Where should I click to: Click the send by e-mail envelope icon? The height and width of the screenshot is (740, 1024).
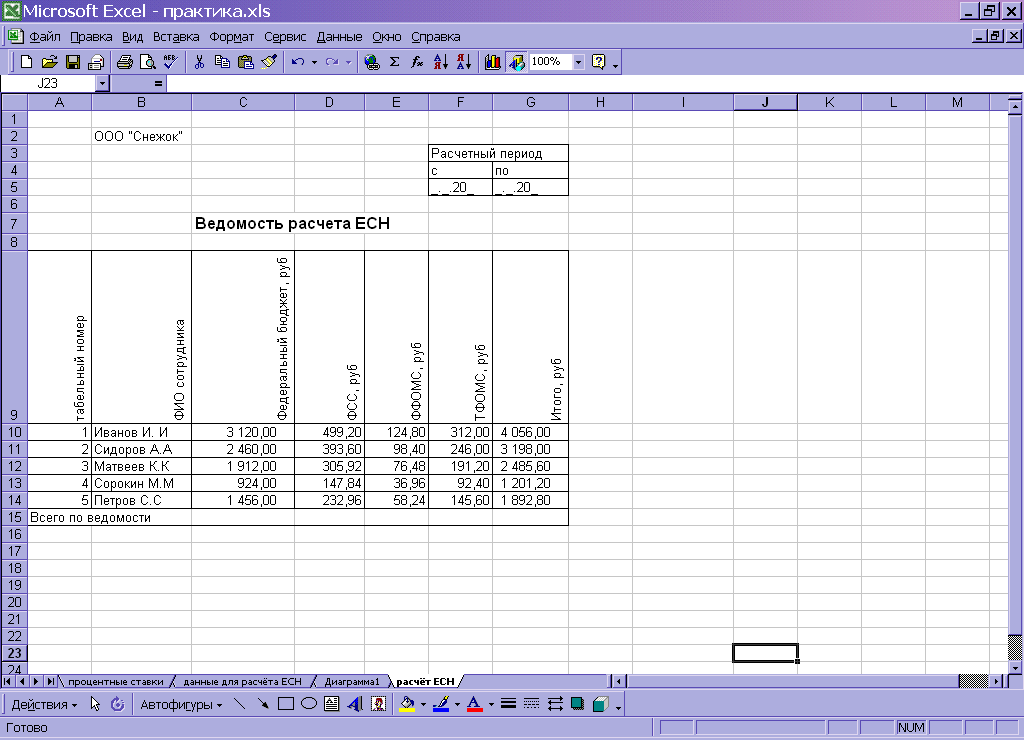(96, 62)
